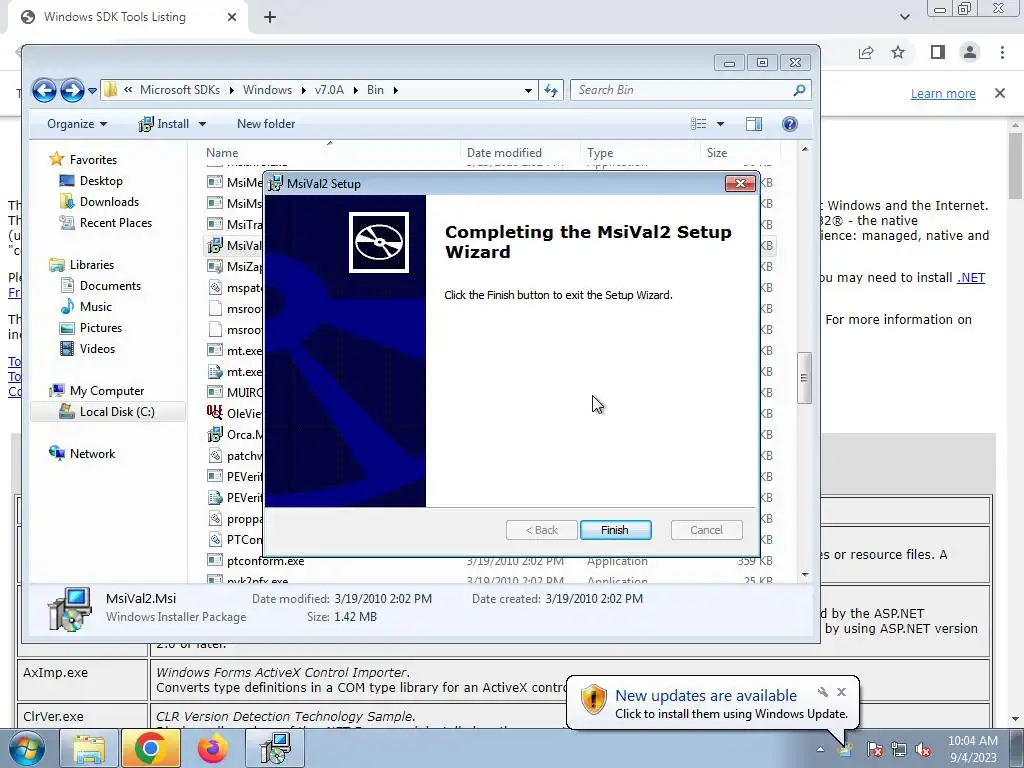Open the Install dropdown arrow
Image resolution: width=1024 pixels, height=768 pixels.
pos(202,123)
